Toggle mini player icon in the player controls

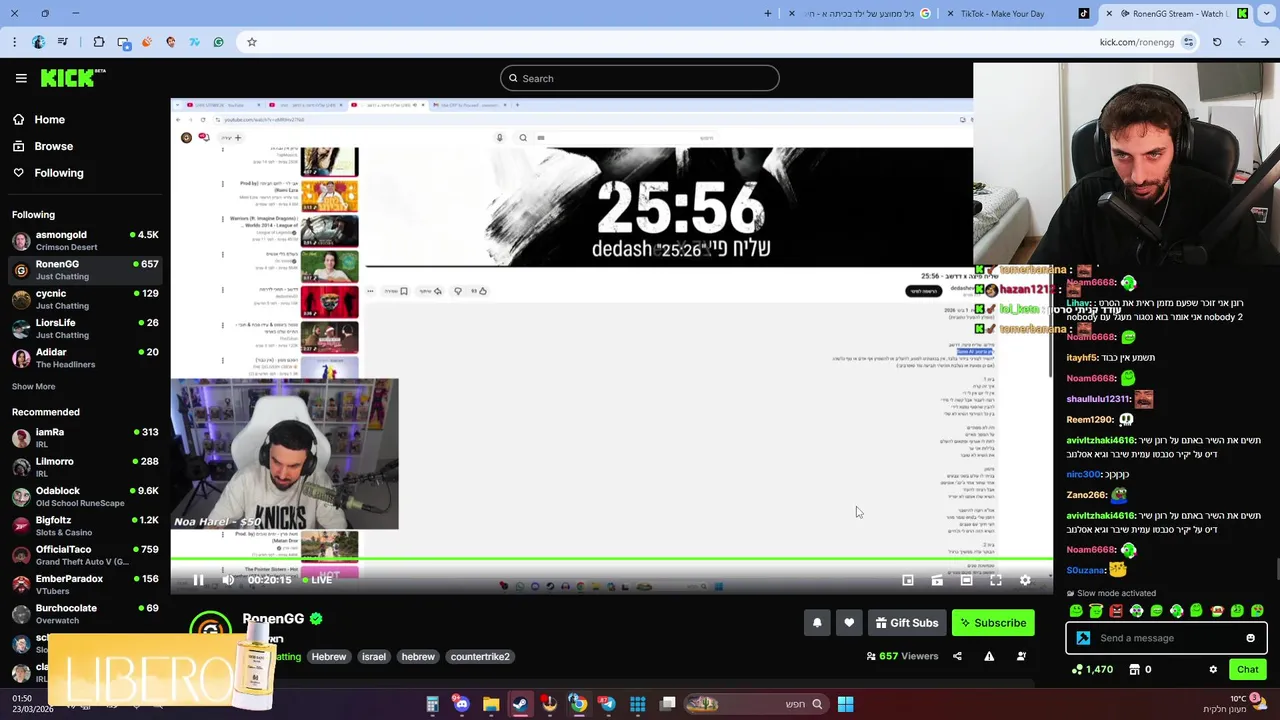[937, 580]
